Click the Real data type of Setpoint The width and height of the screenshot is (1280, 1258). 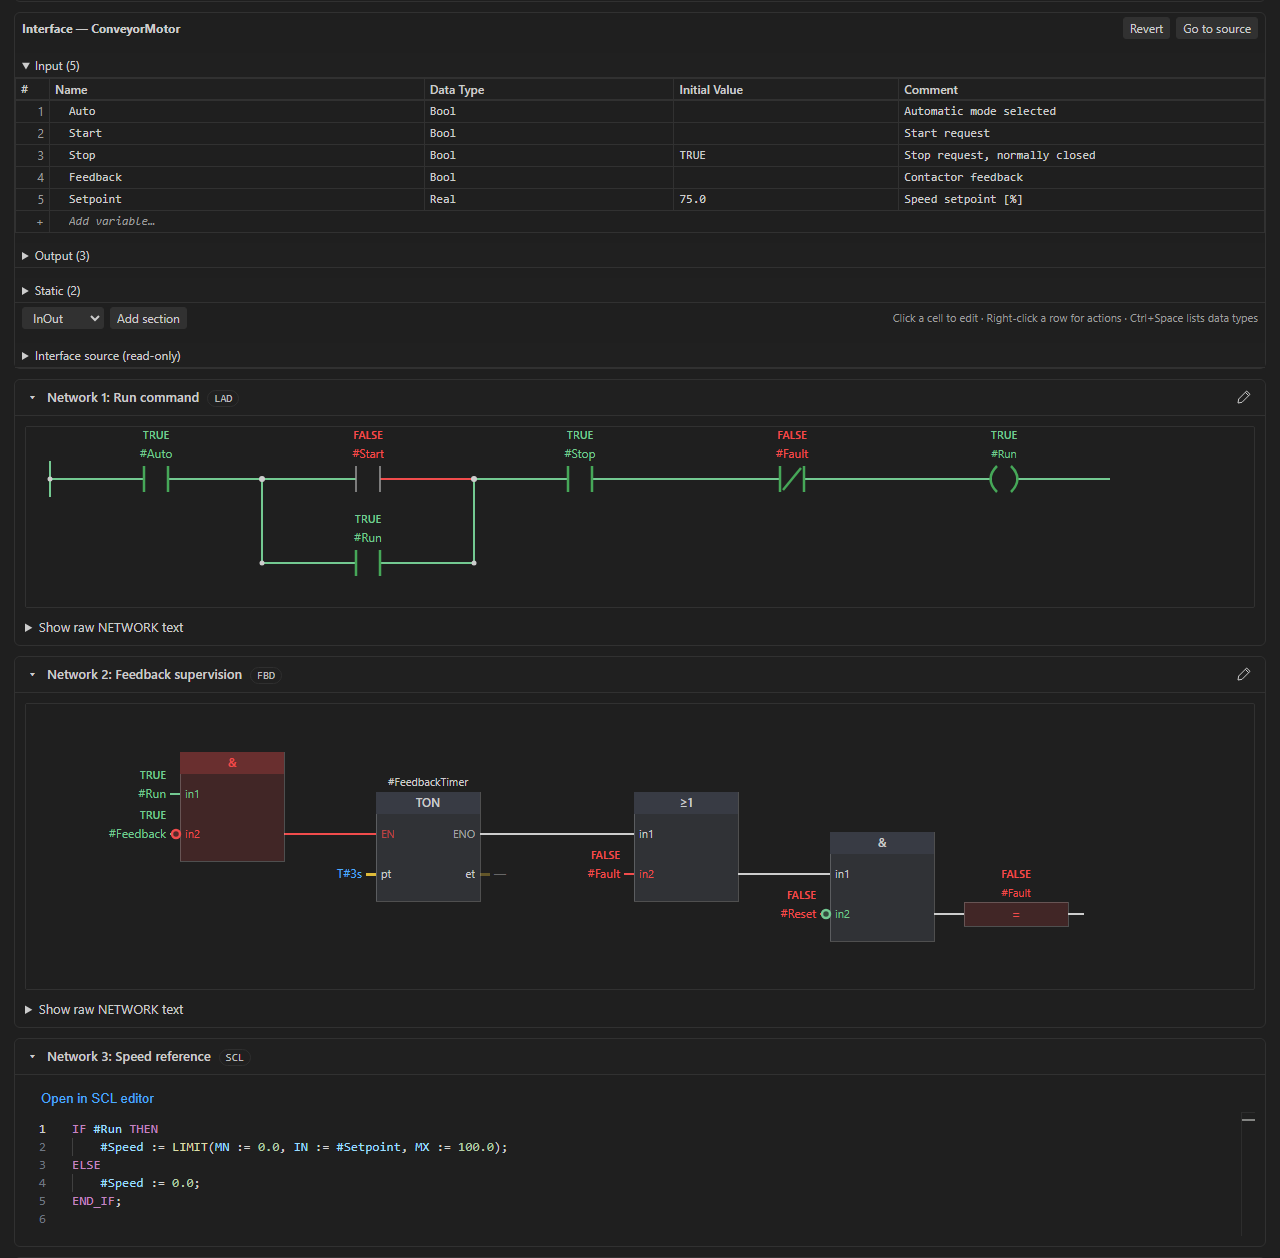point(443,200)
